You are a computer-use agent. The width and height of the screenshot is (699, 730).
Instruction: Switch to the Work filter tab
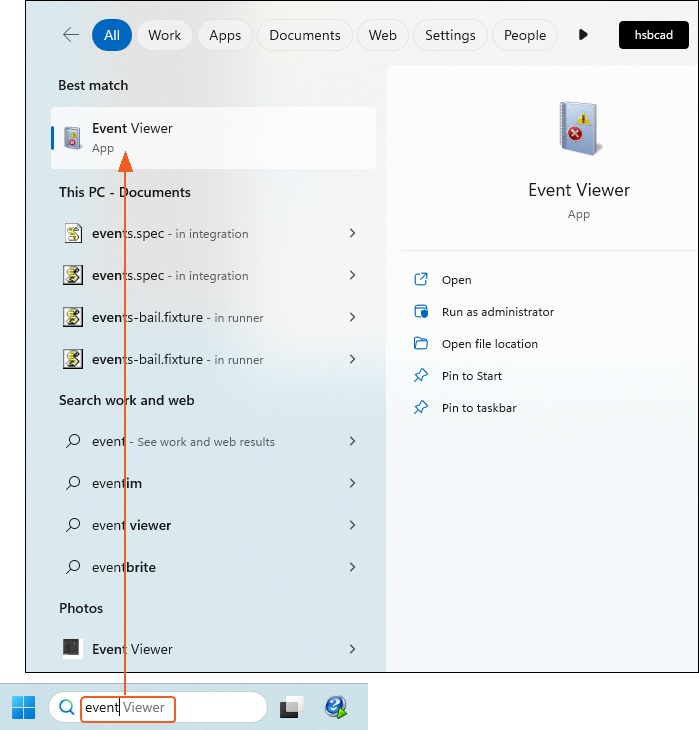coord(164,35)
